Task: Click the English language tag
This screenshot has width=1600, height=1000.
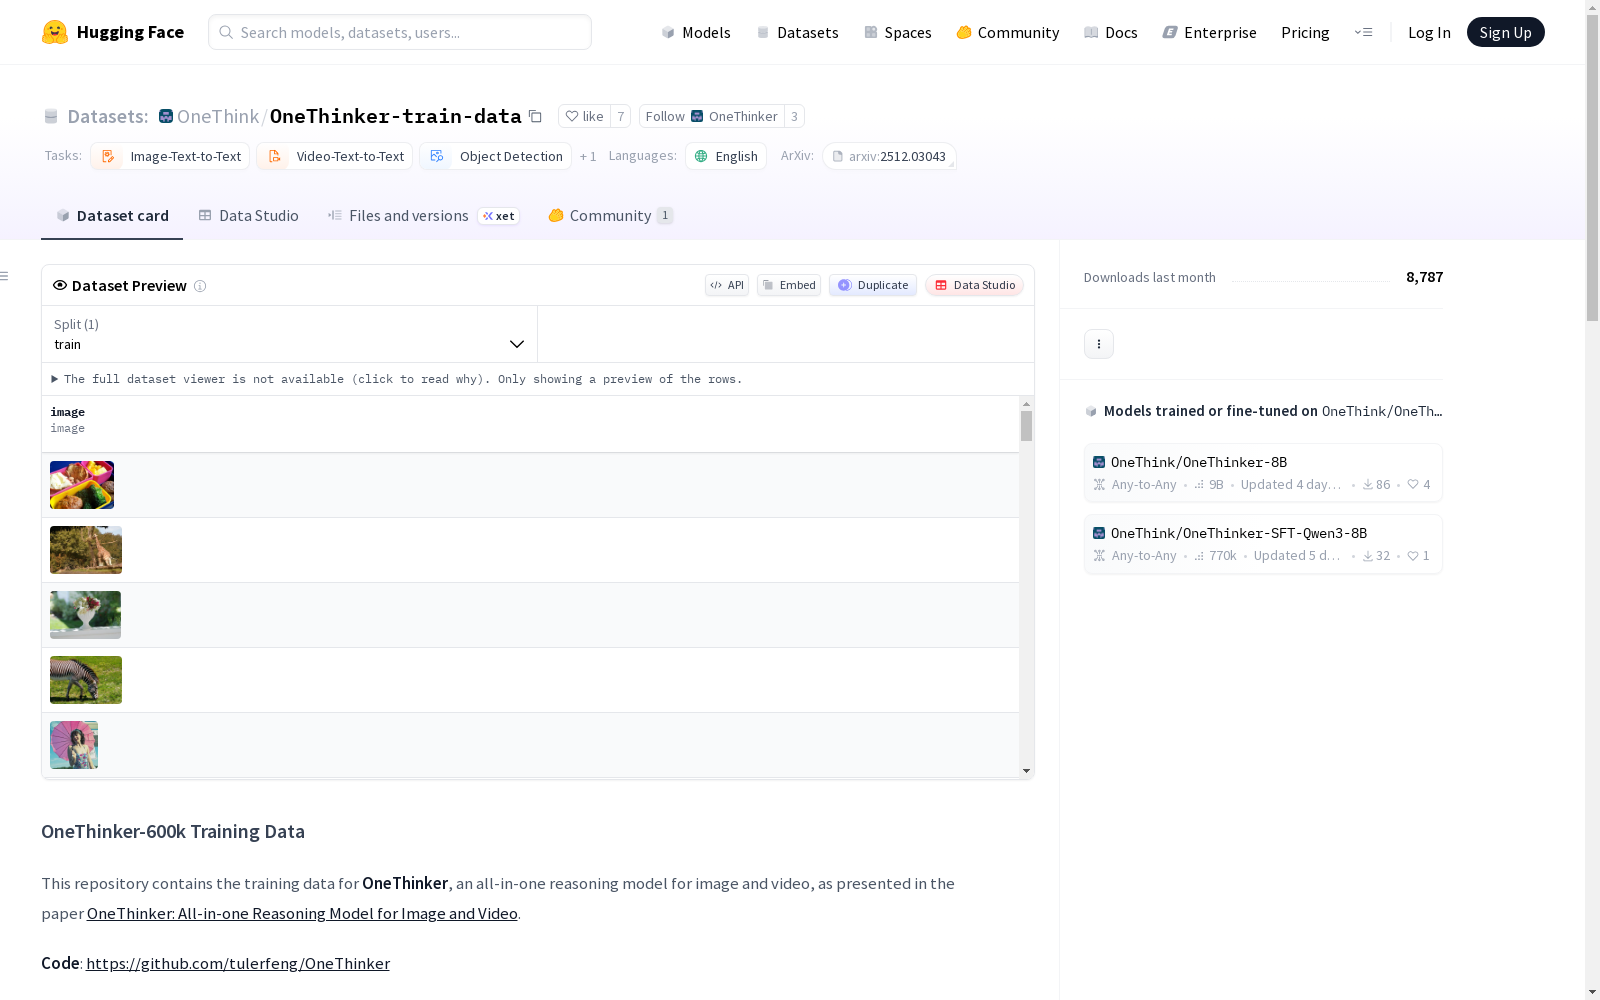Action: [726, 156]
